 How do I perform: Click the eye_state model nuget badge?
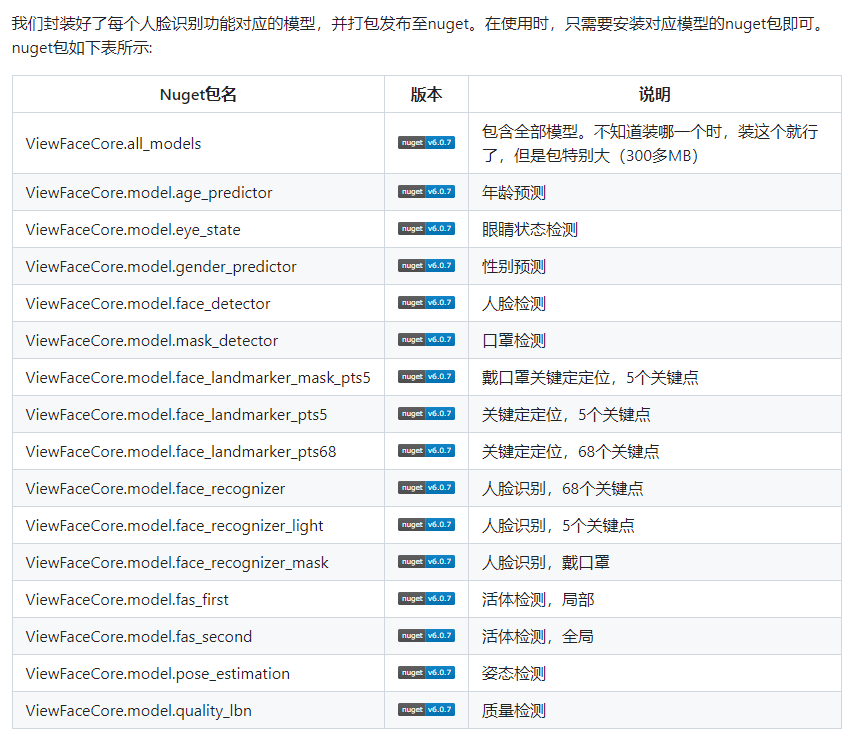pyautogui.click(x=426, y=229)
